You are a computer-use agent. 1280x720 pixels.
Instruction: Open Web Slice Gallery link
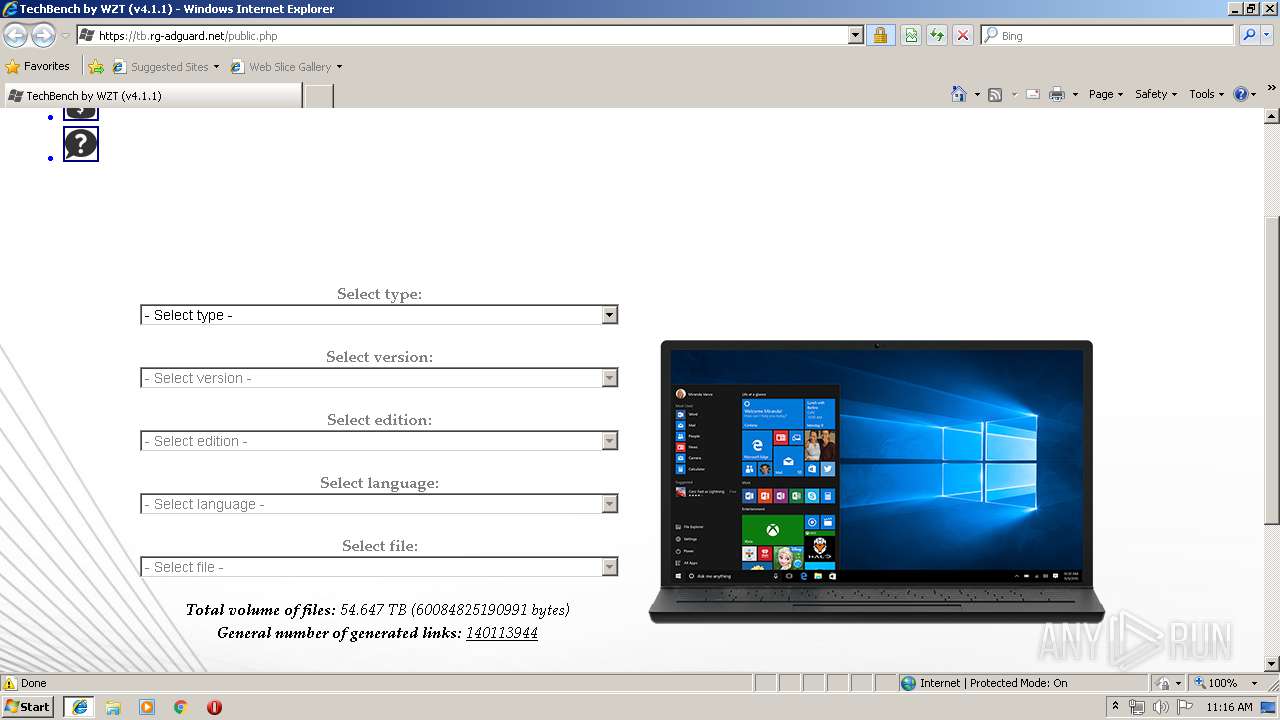(x=286, y=67)
